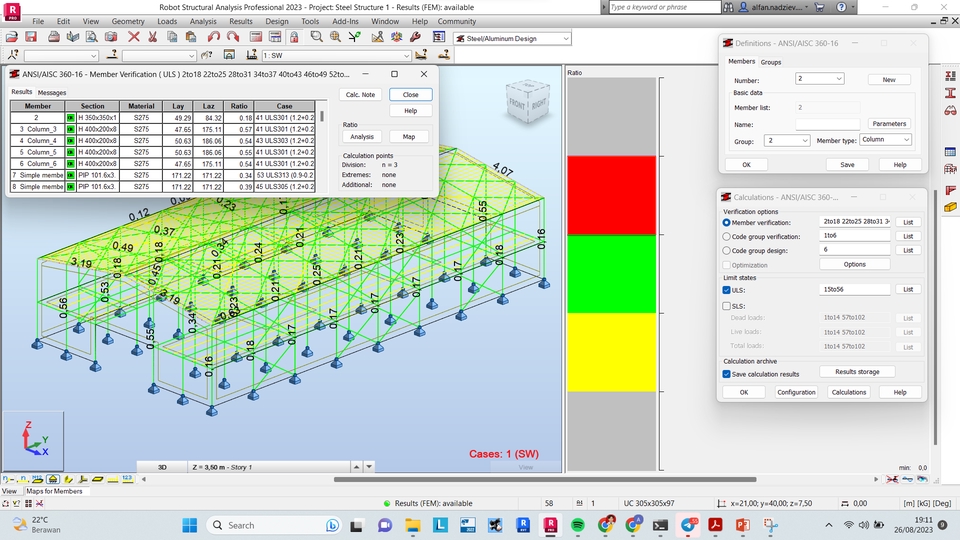The width and height of the screenshot is (960, 540).
Task: Click the Calculations button
Action: point(849,392)
